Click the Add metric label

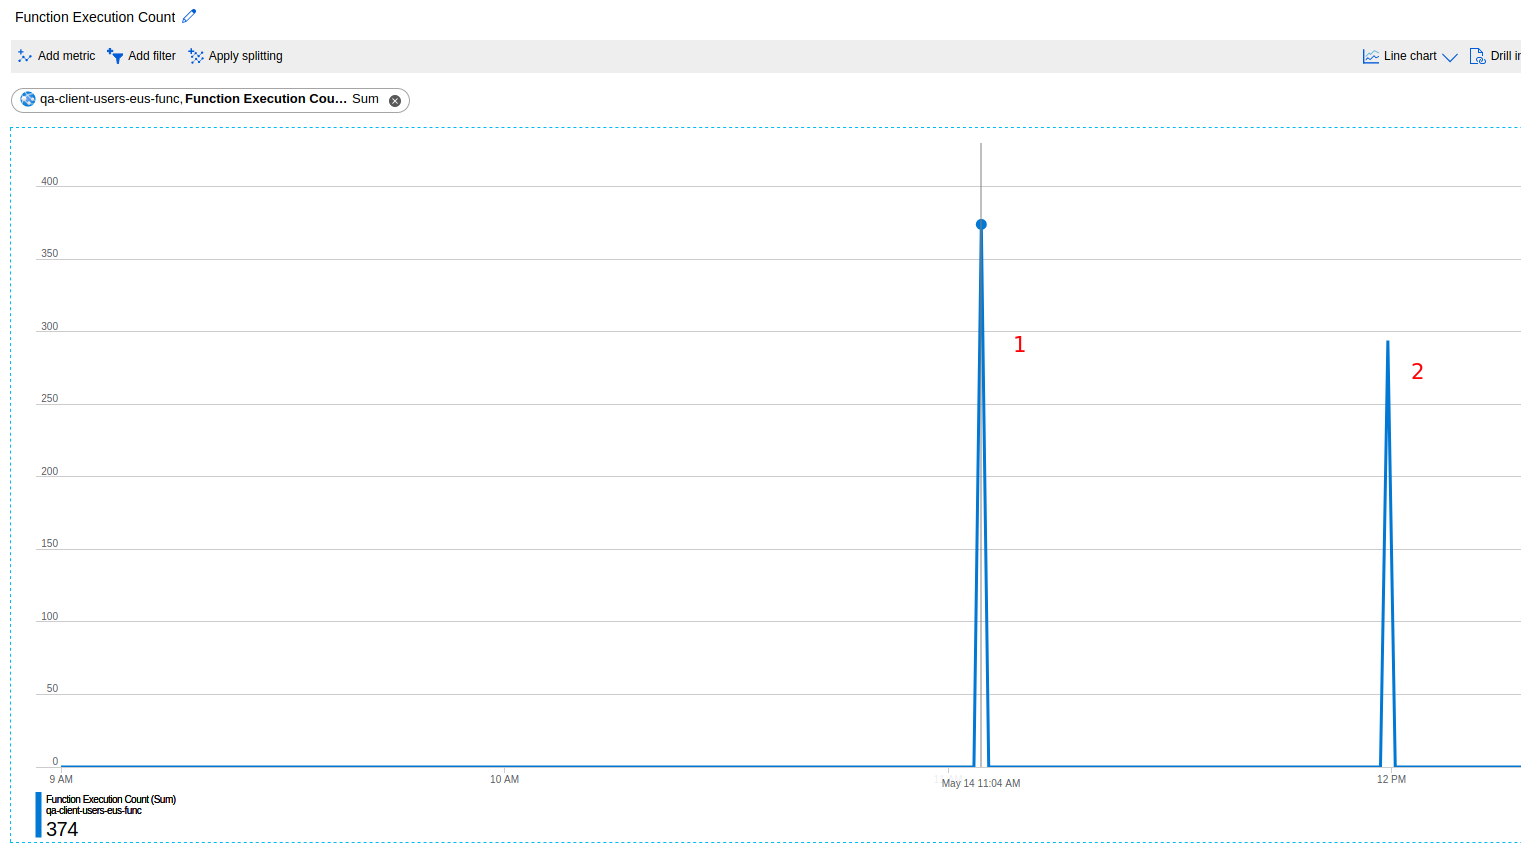68,56
